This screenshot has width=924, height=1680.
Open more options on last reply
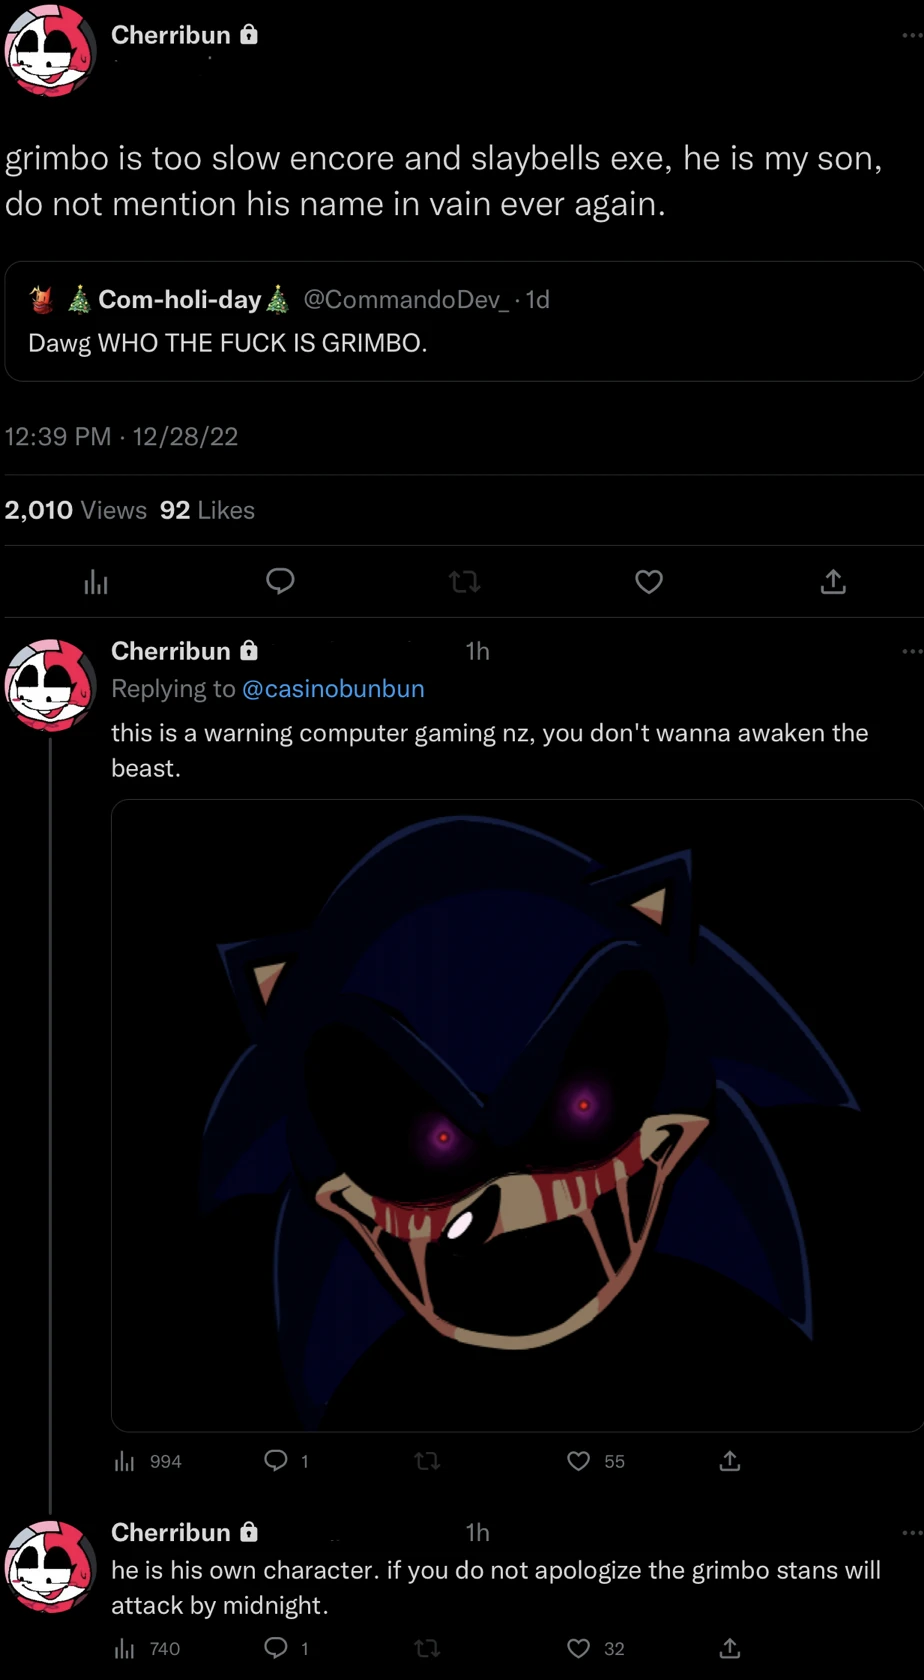912,1532
